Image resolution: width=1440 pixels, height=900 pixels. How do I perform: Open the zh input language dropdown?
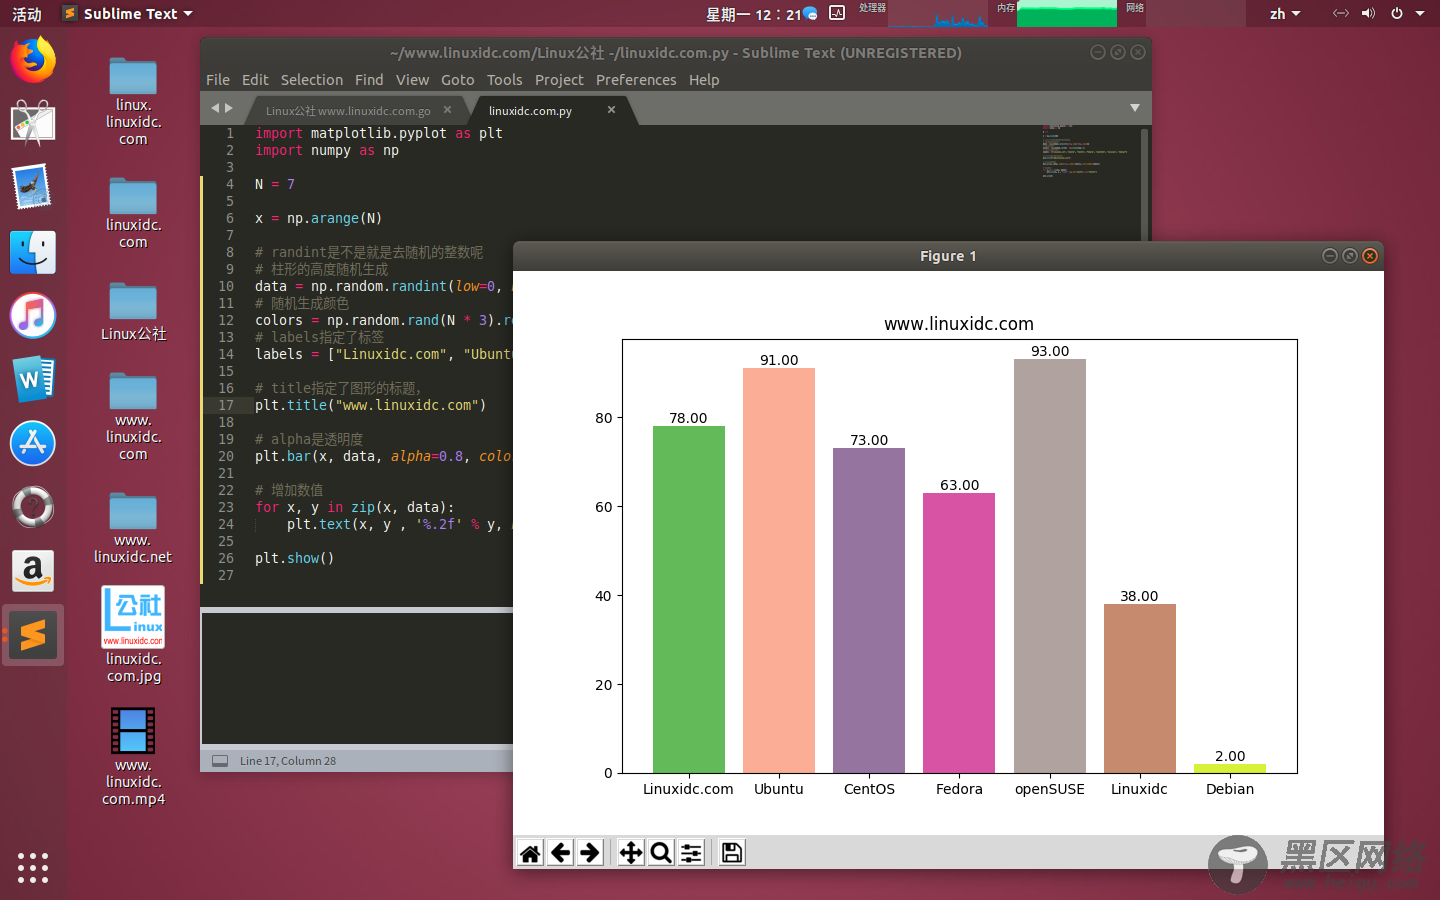[1285, 13]
